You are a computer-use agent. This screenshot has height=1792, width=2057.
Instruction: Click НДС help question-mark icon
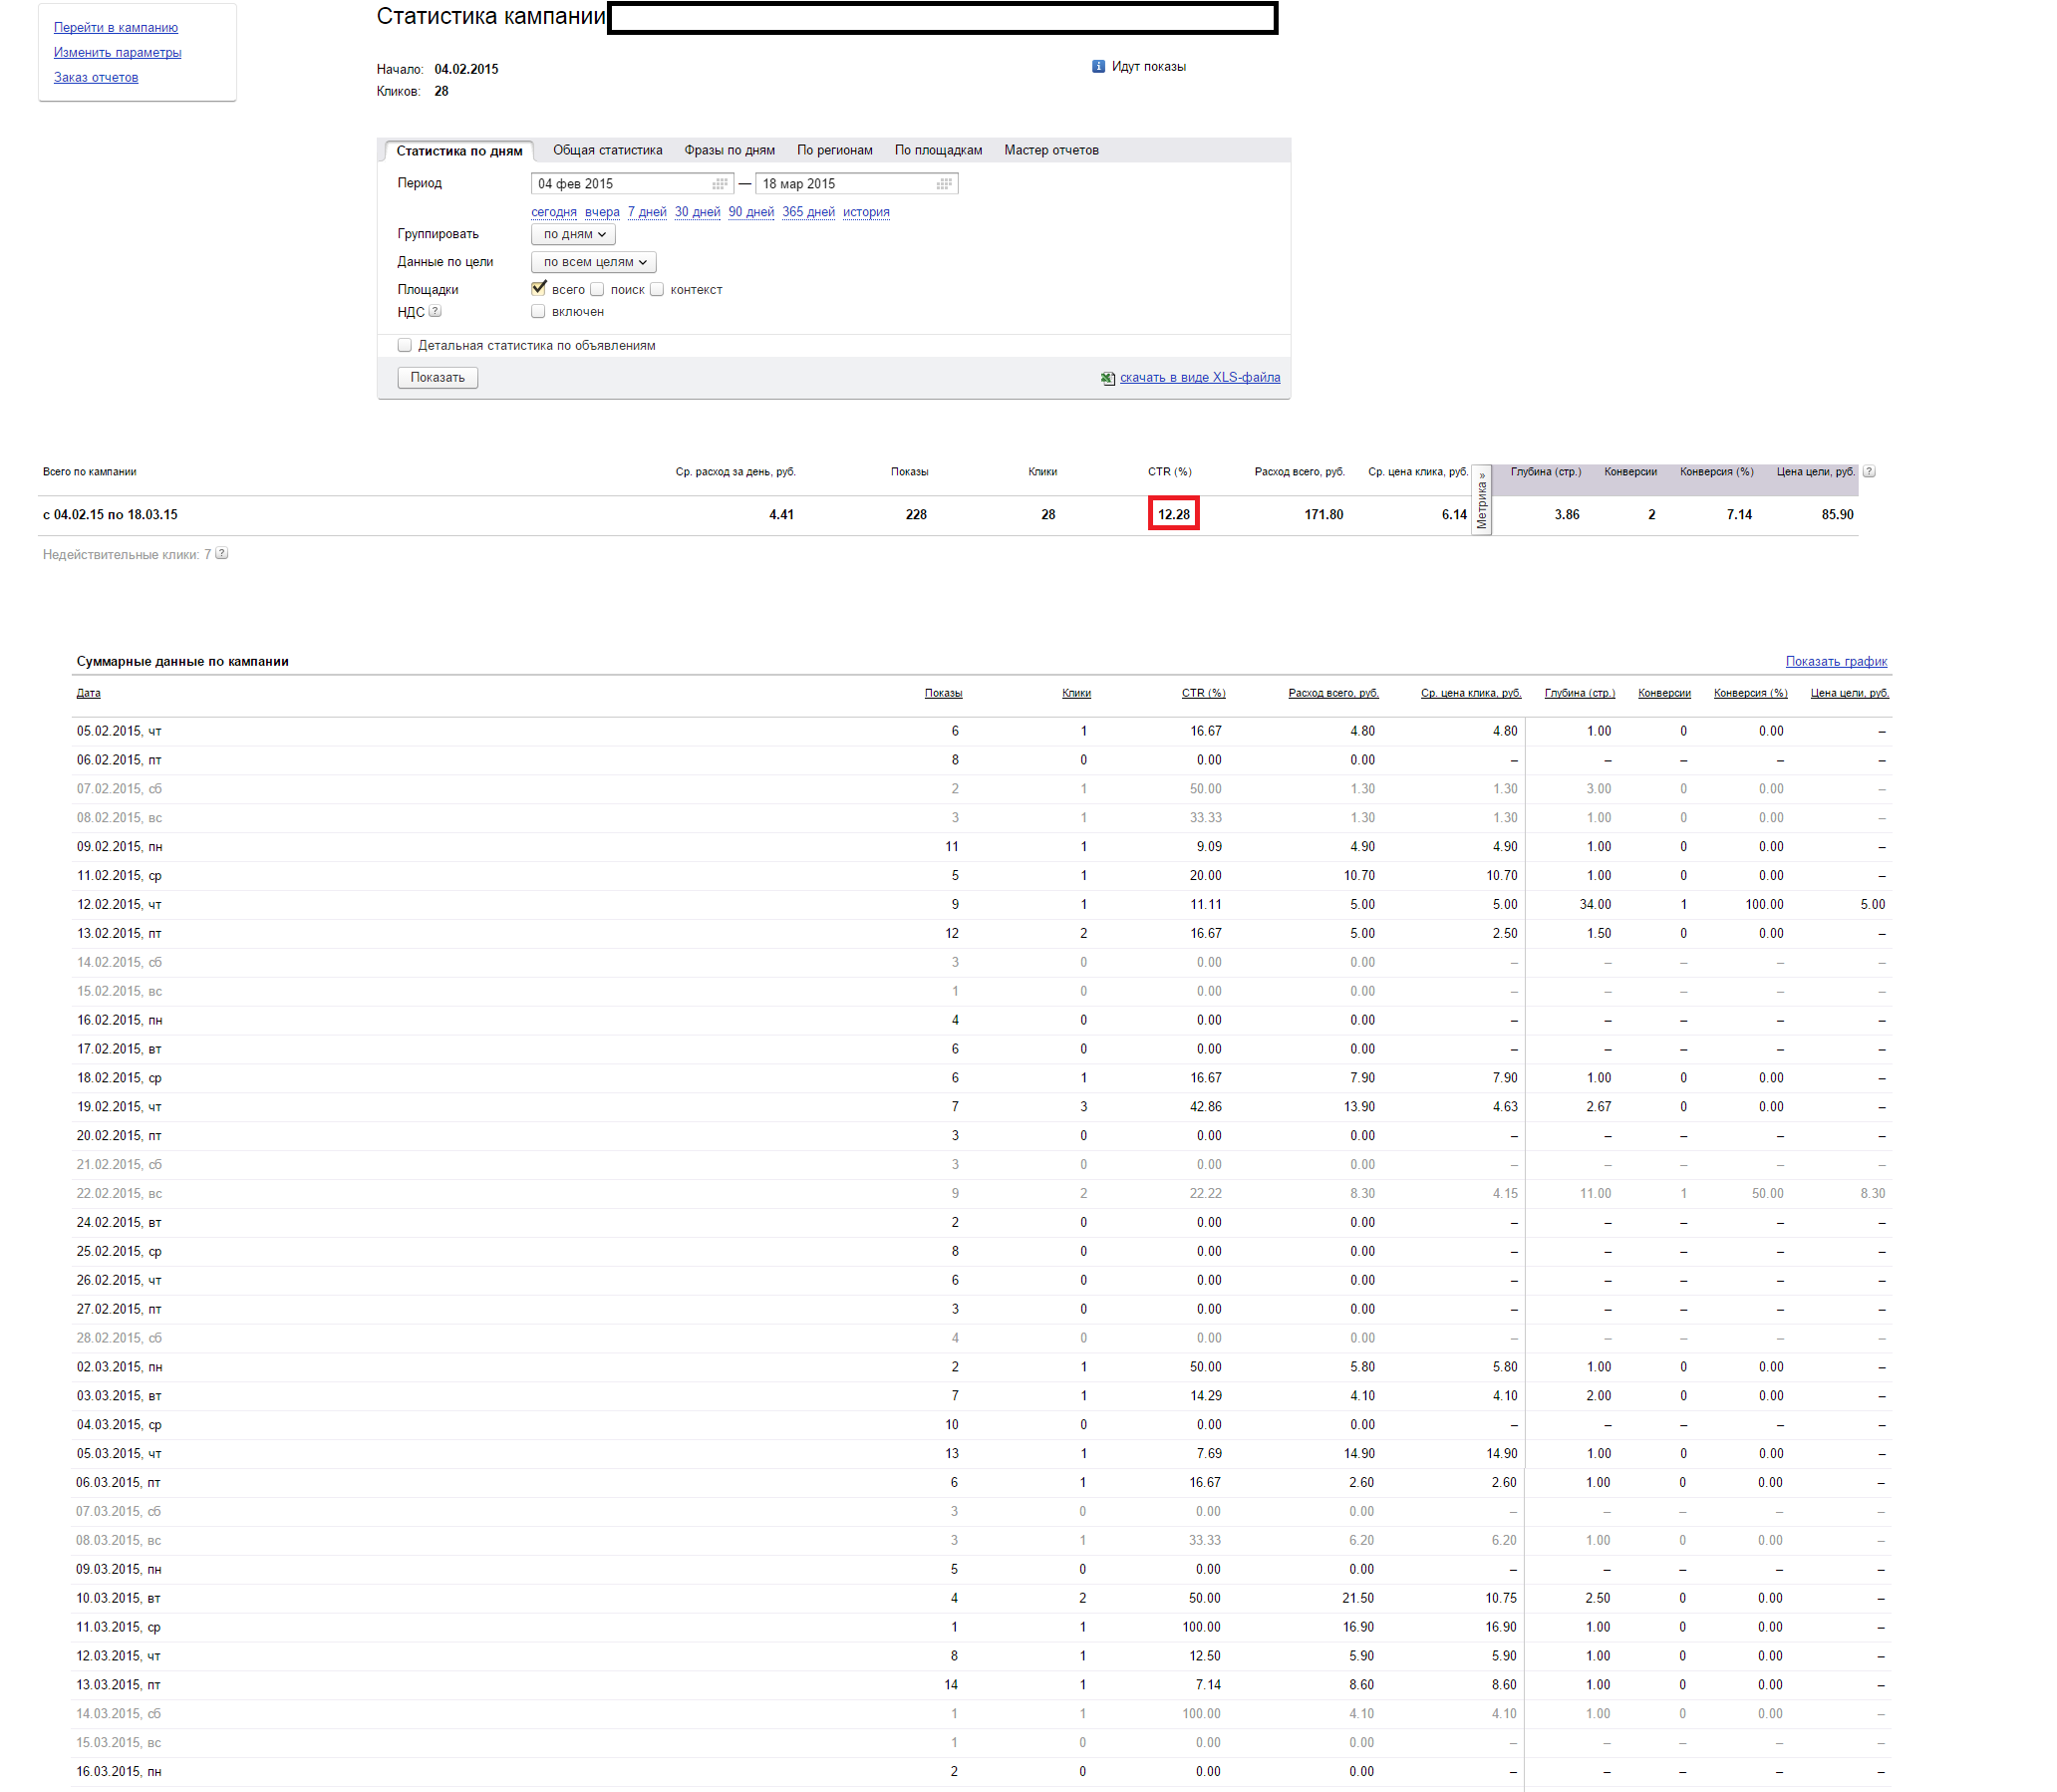(435, 312)
